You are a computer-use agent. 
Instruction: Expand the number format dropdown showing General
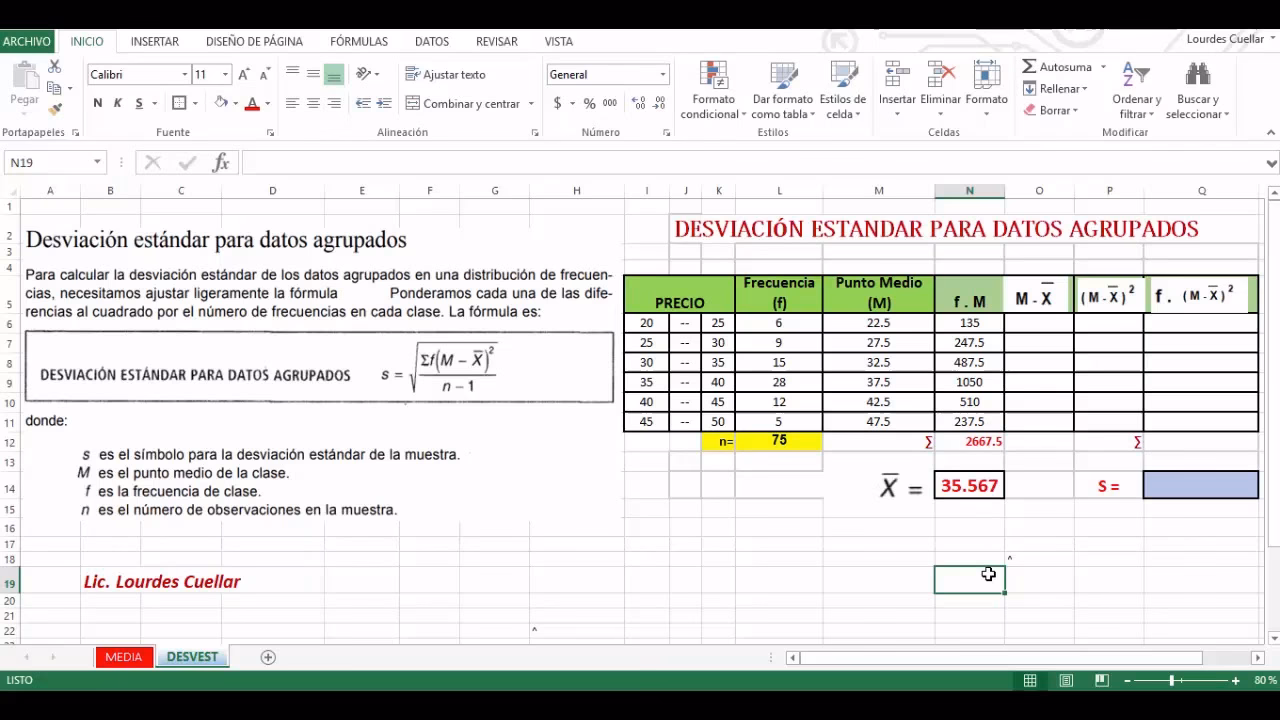[x=662, y=74]
